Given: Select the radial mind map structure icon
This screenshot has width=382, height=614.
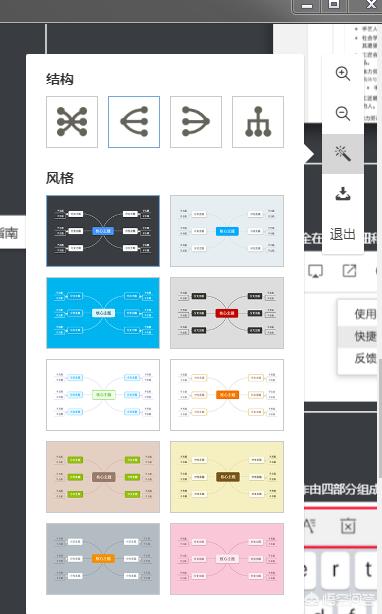Looking at the screenshot, I should 72,122.
